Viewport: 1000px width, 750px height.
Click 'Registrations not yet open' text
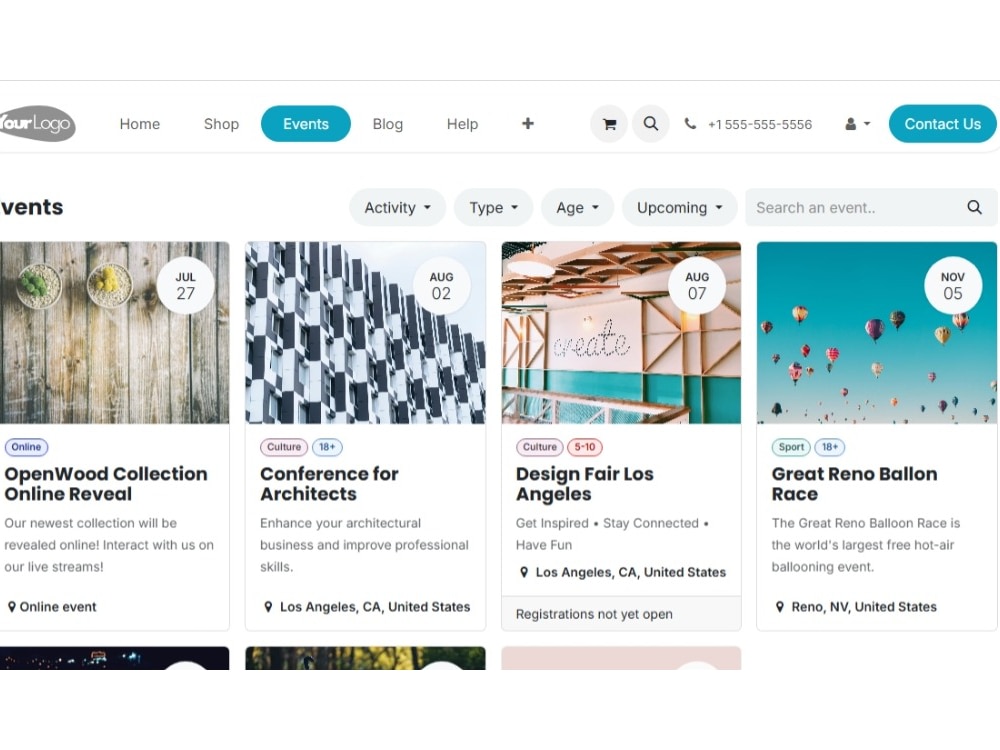pyautogui.click(x=594, y=614)
